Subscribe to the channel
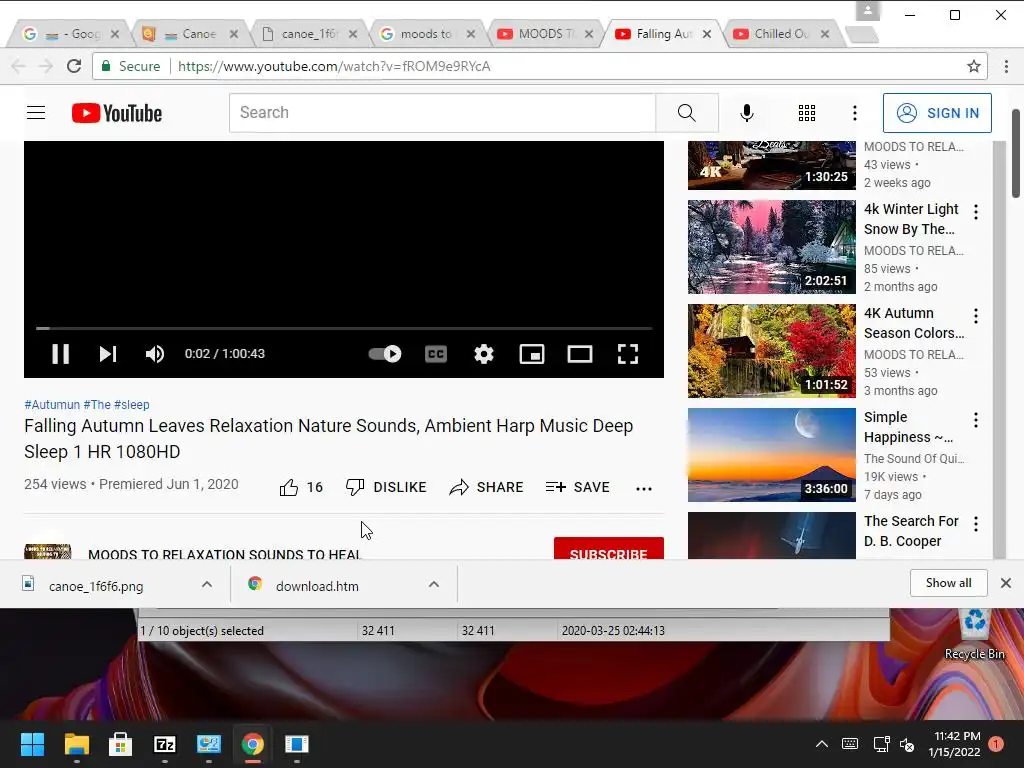Screen dimensions: 1024x768 pyautogui.click(x=609, y=549)
